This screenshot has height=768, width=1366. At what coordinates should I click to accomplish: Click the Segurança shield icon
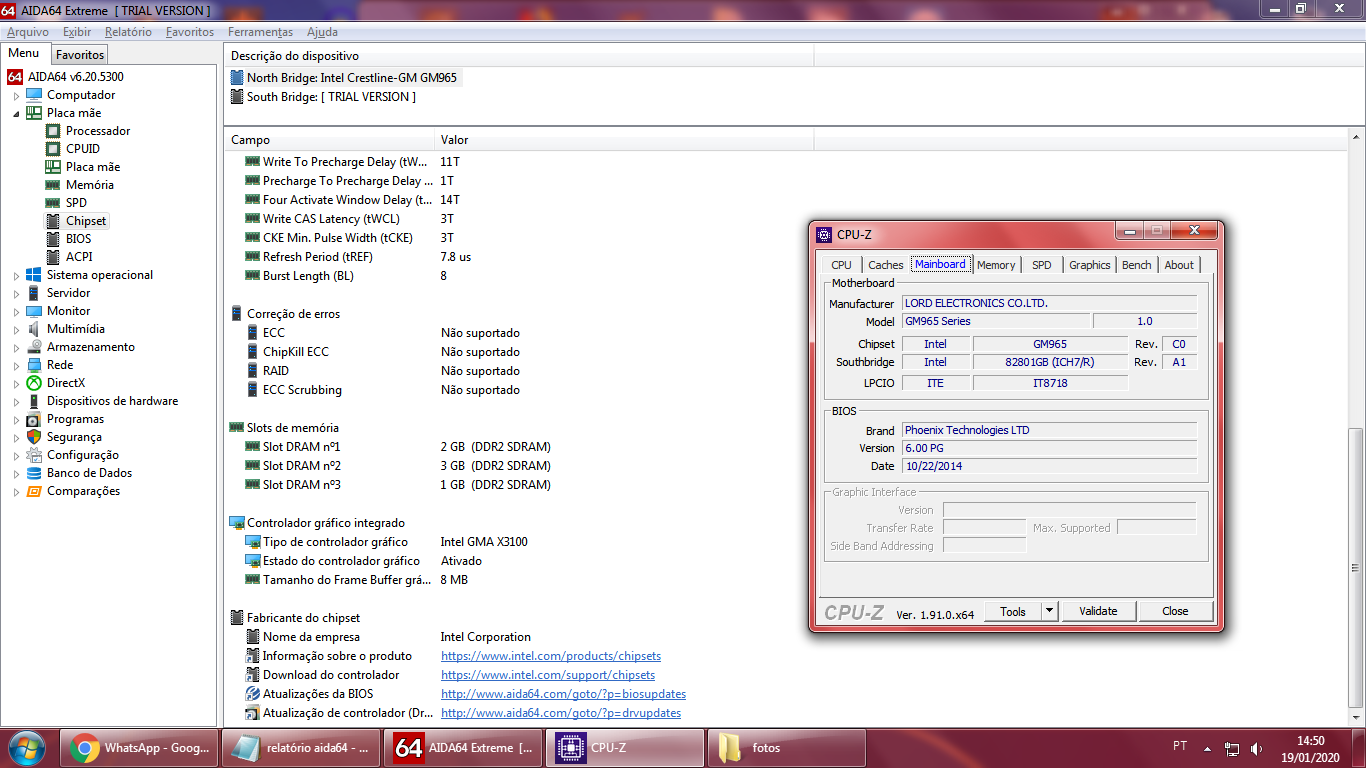(34, 437)
